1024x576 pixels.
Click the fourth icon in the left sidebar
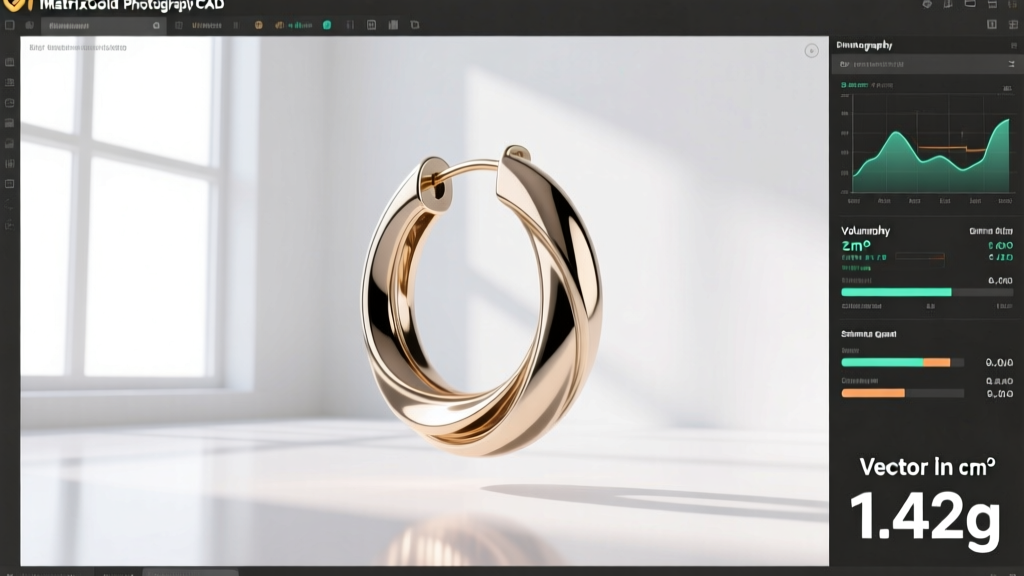tap(10, 123)
